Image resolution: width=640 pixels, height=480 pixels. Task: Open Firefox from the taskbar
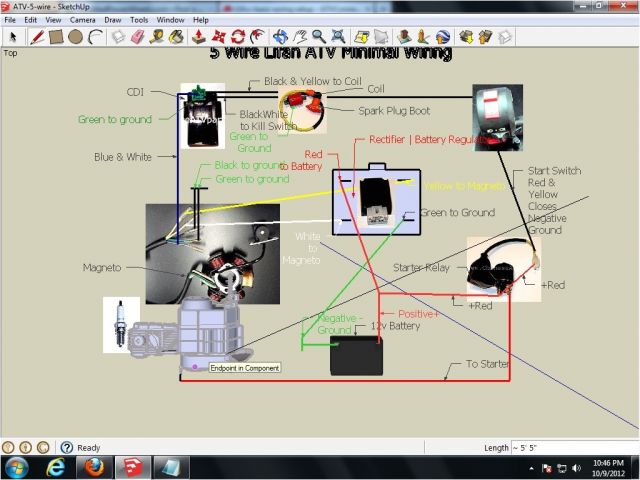tap(93, 467)
